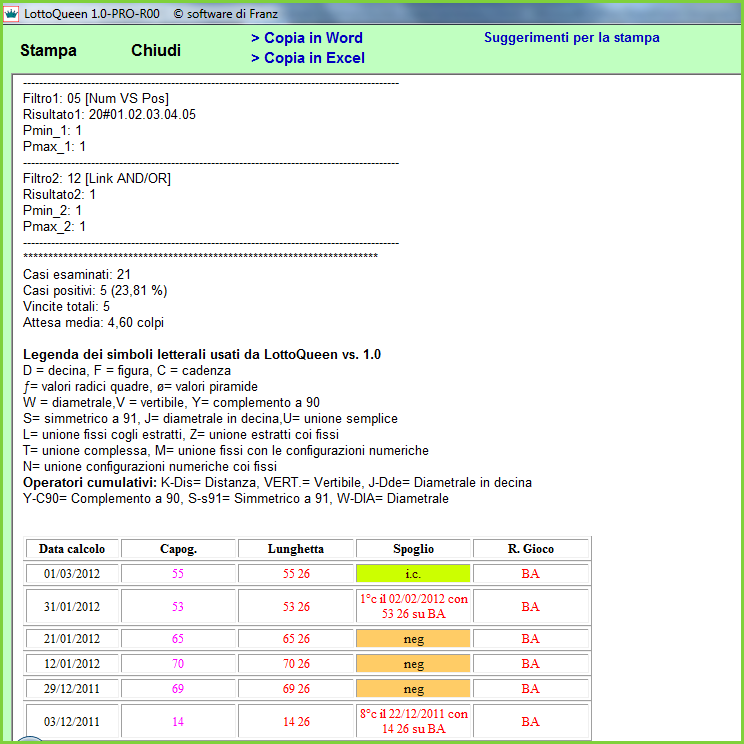This screenshot has height=744, width=744.
Task: Click the Filtro2: 12 [Link AND/OR] line
Action: point(97,178)
